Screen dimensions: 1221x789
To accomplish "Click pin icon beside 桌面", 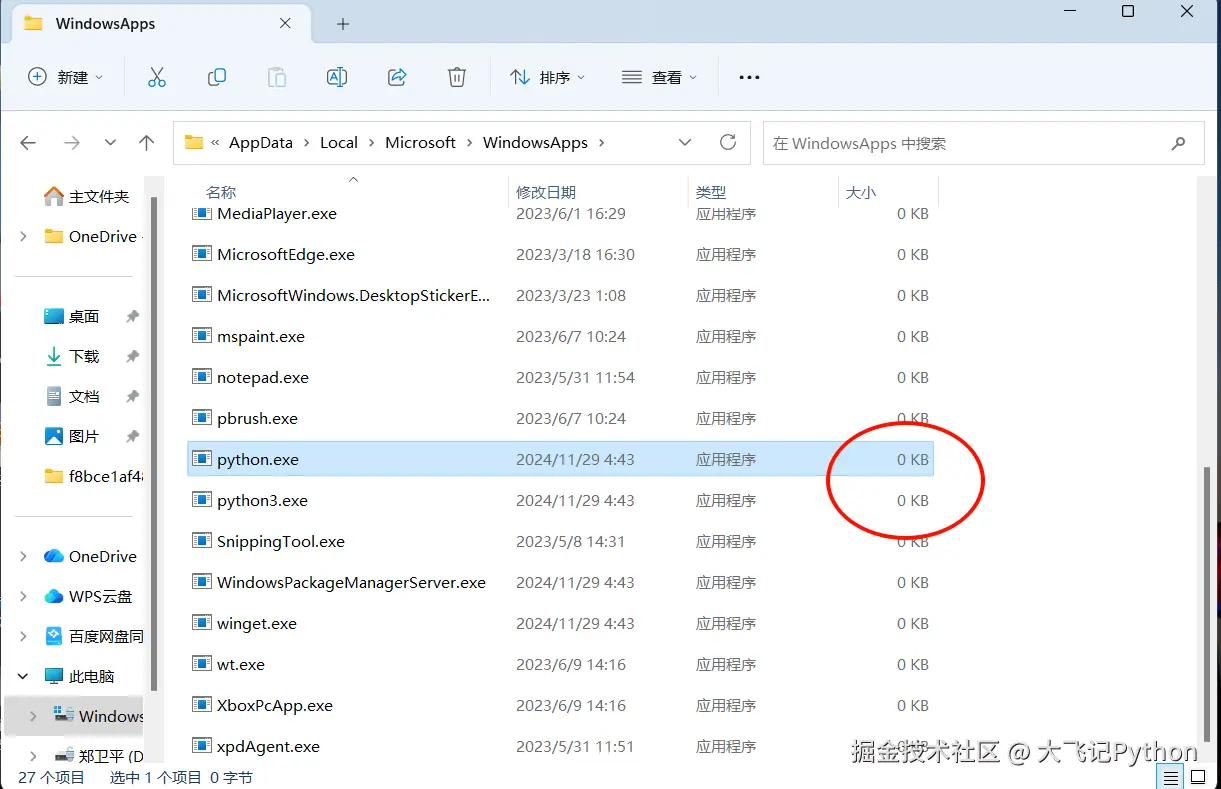I will tap(132, 316).
